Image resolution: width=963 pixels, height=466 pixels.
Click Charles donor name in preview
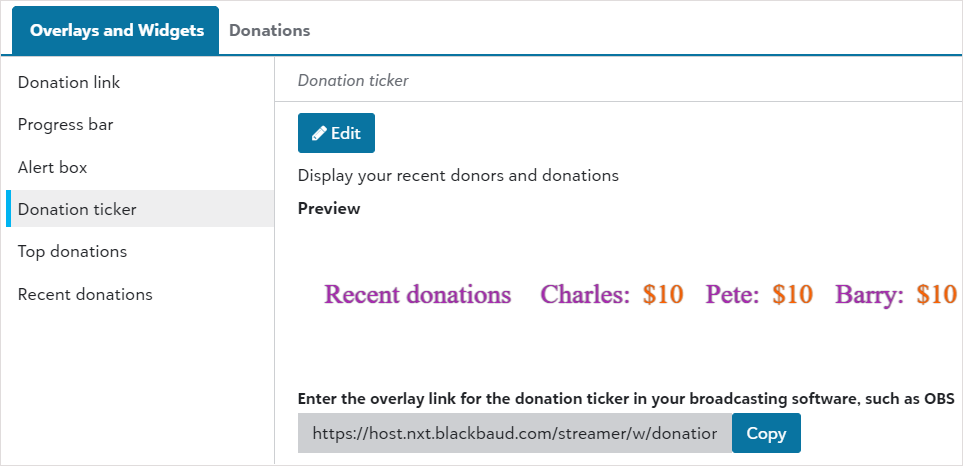[585, 295]
